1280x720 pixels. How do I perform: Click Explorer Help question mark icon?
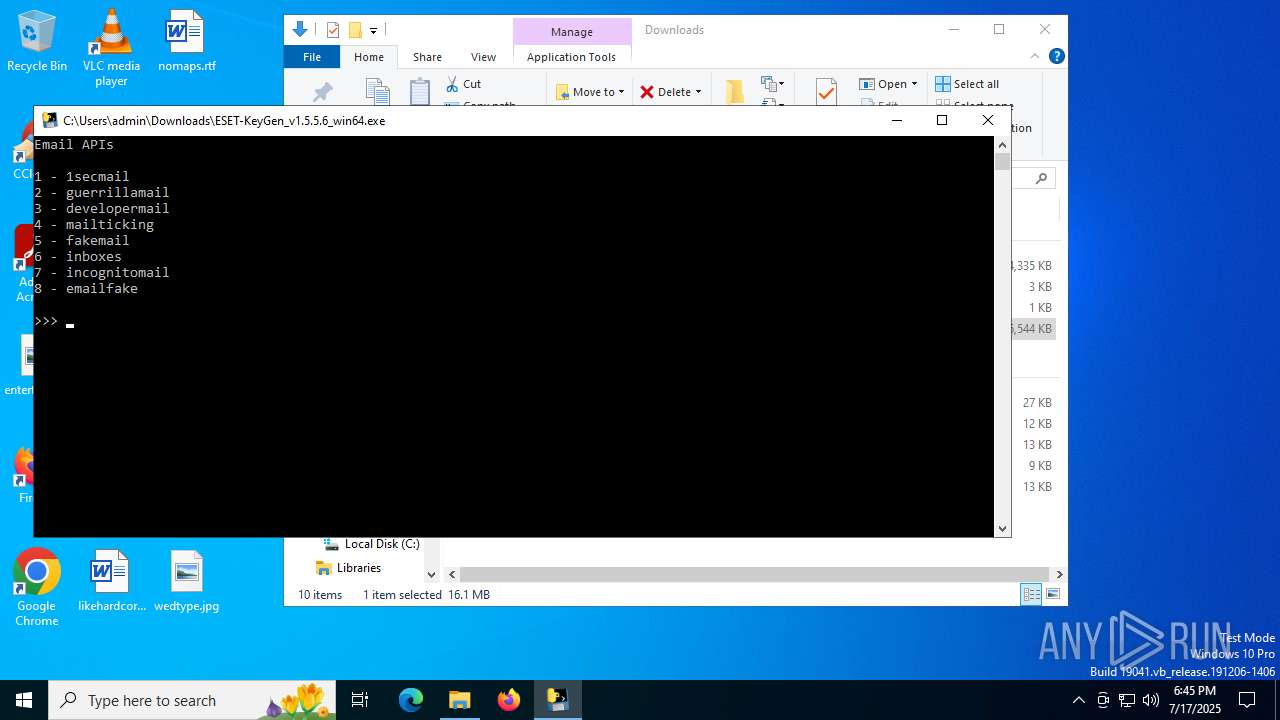click(x=1056, y=56)
